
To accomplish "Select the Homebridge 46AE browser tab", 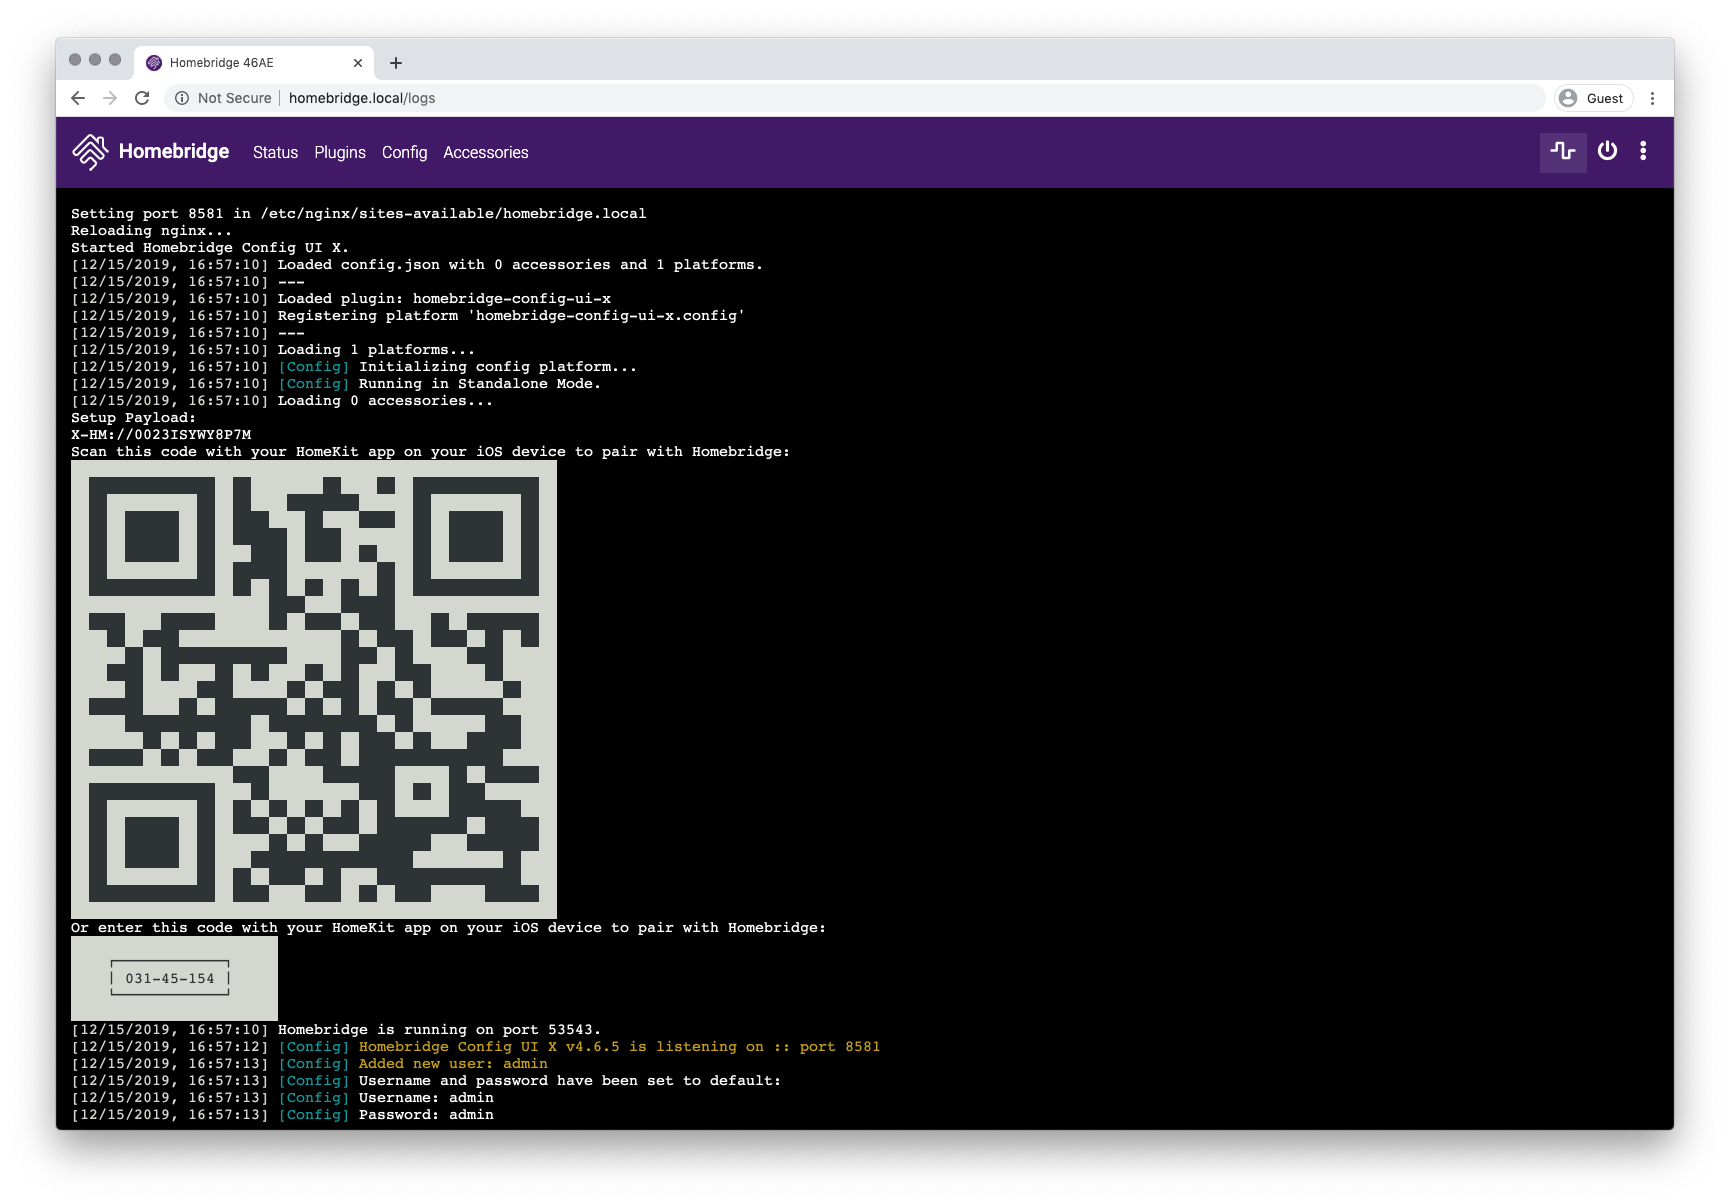I will pos(254,63).
